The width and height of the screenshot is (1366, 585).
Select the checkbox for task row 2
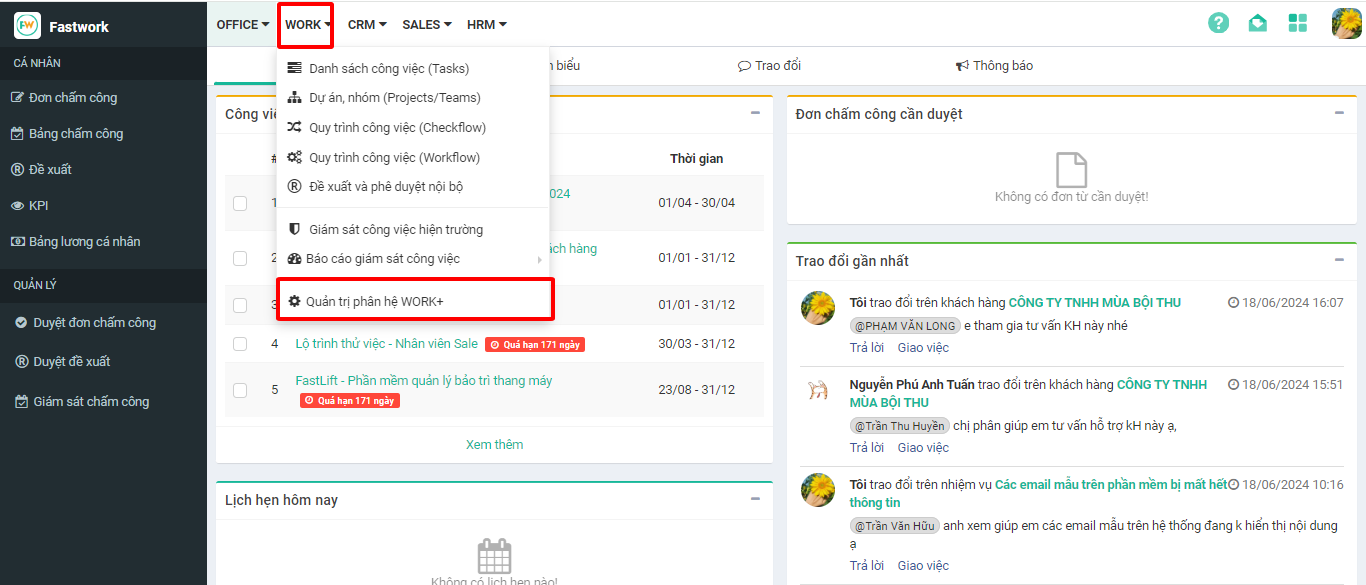coord(240,258)
